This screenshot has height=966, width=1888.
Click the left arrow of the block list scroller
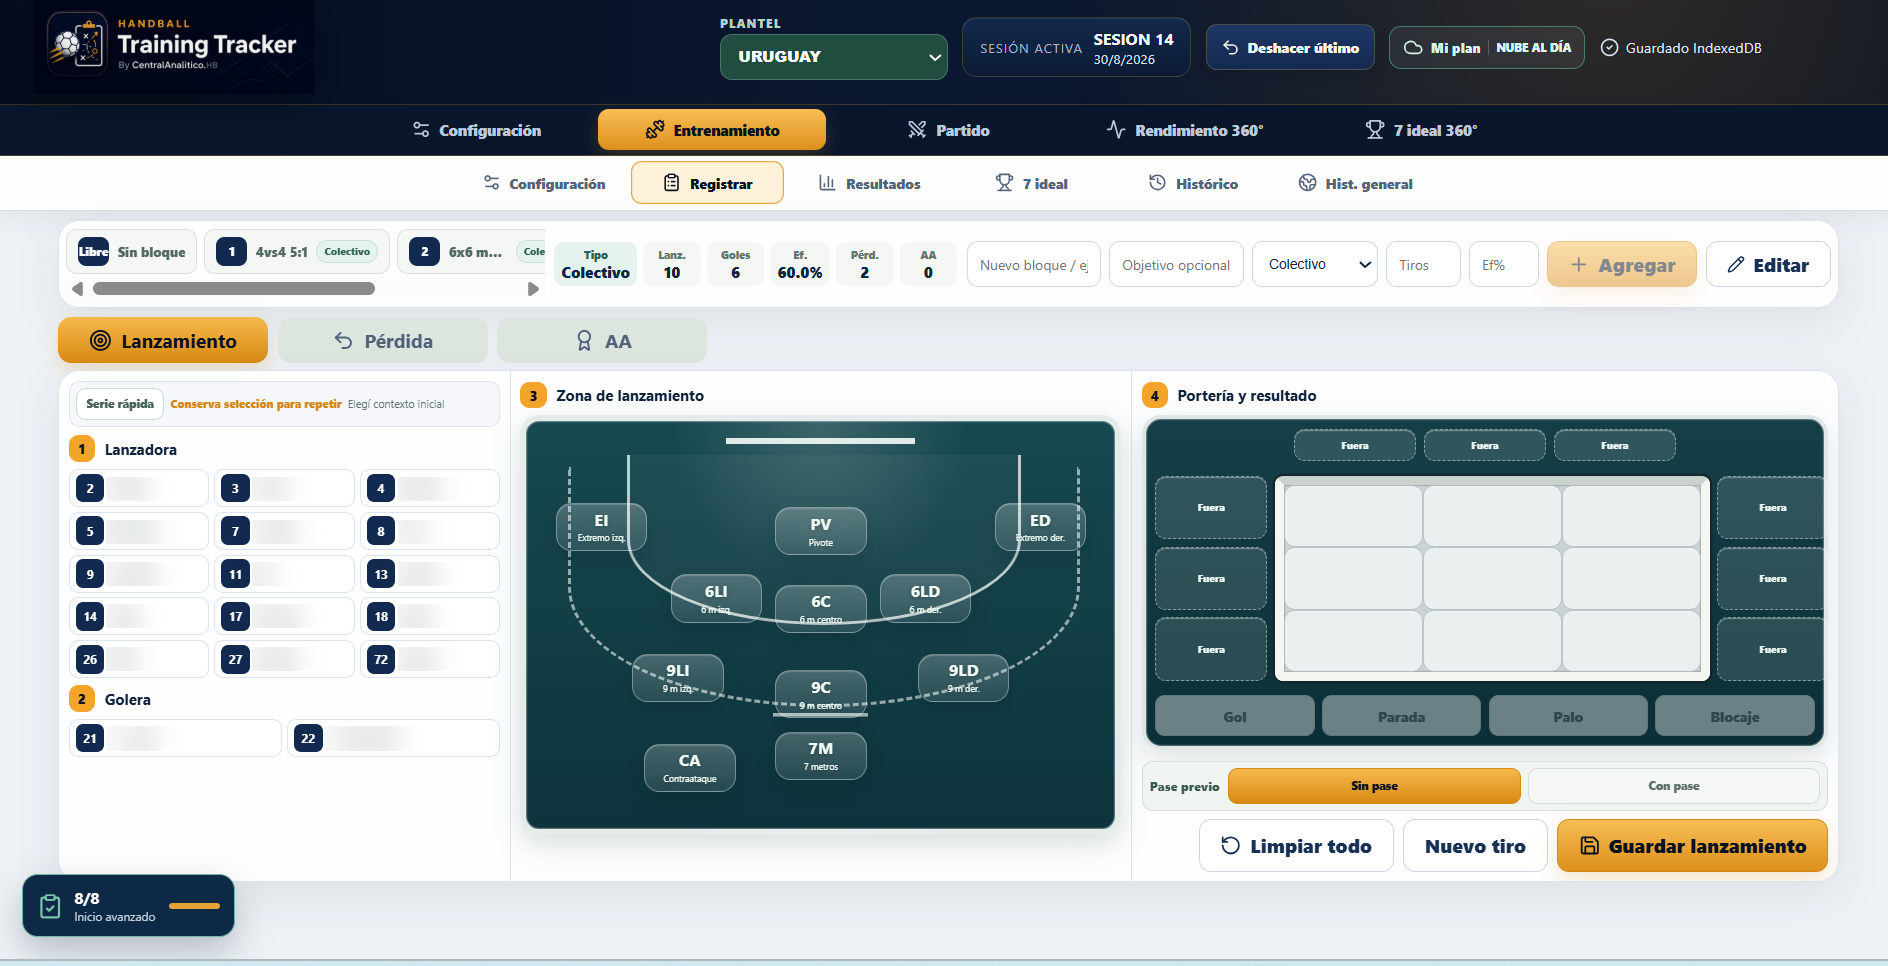(x=77, y=289)
